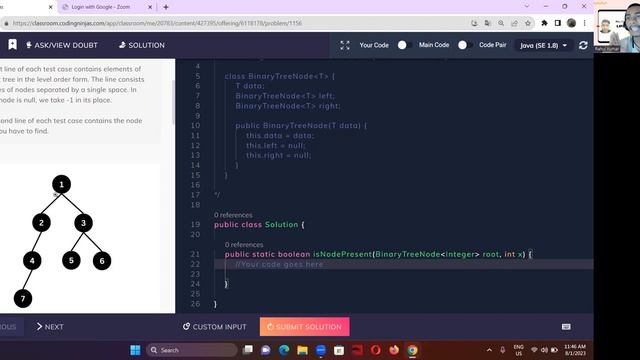Viewport: 640px width, 360px height.
Task: Click the ENG US language indicator
Action: [519, 350]
